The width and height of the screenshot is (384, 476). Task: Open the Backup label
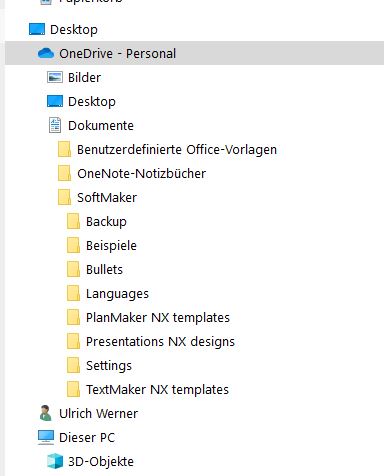[106, 222]
